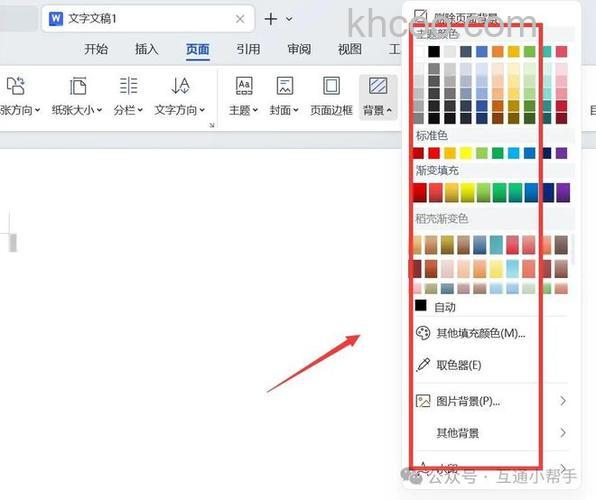
Task: Collapse background (背景) dropdown arrow
Action: pyautogui.click(x=389, y=110)
